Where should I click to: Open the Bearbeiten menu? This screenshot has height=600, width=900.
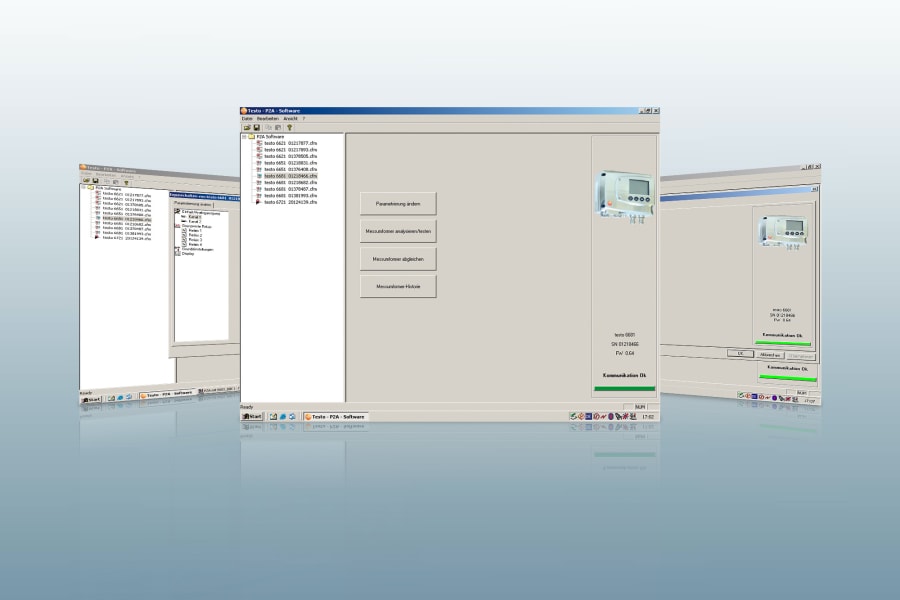tap(267, 119)
